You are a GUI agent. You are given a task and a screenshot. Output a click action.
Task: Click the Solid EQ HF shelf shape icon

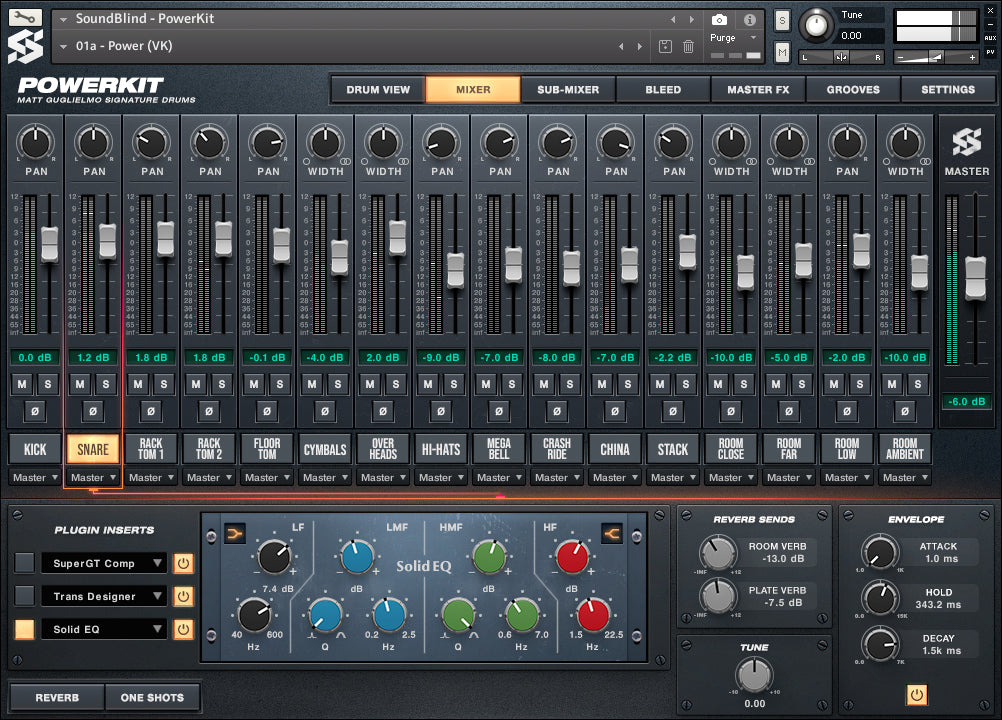pos(612,533)
